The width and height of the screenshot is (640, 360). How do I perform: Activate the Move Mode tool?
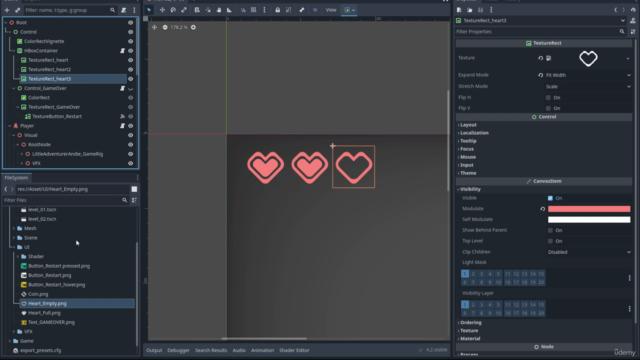162,10
